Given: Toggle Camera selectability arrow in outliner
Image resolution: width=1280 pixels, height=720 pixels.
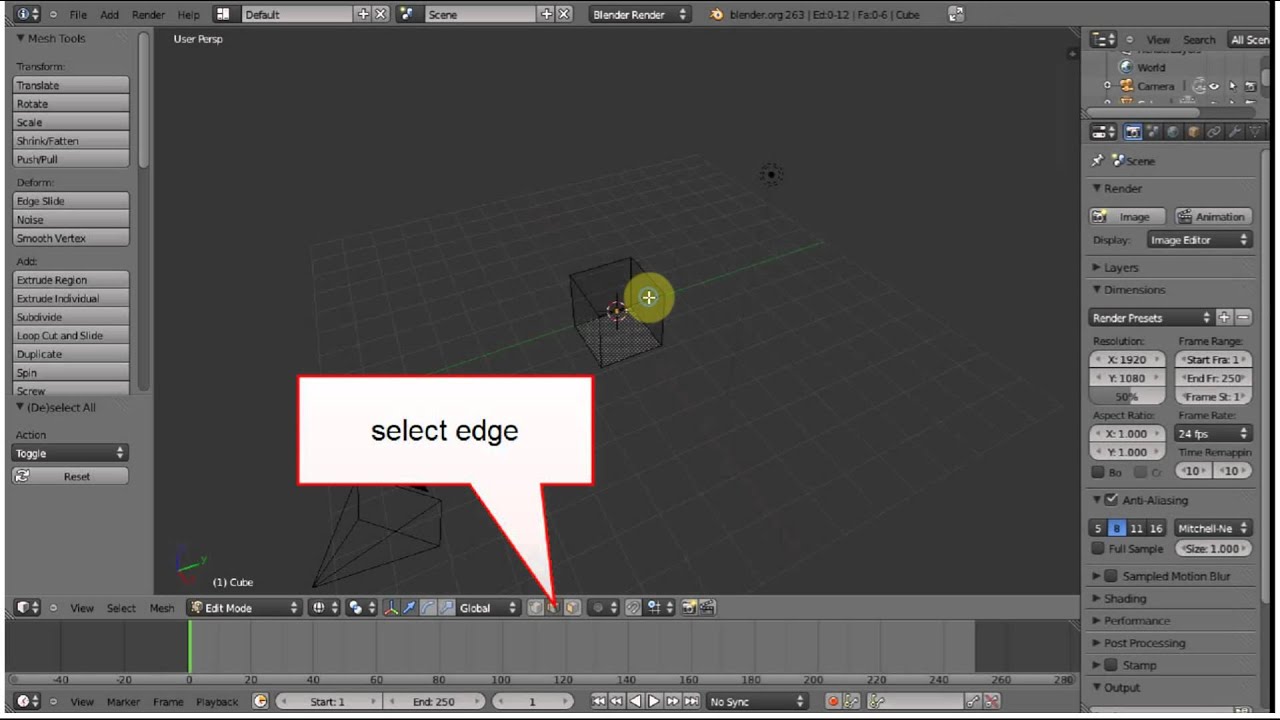Looking at the screenshot, I should tap(1232, 86).
